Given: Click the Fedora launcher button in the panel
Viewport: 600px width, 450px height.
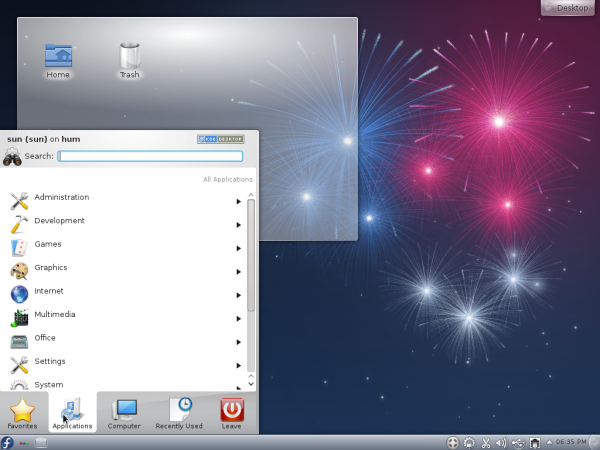Looking at the screenshot, I should coord(8,442).
